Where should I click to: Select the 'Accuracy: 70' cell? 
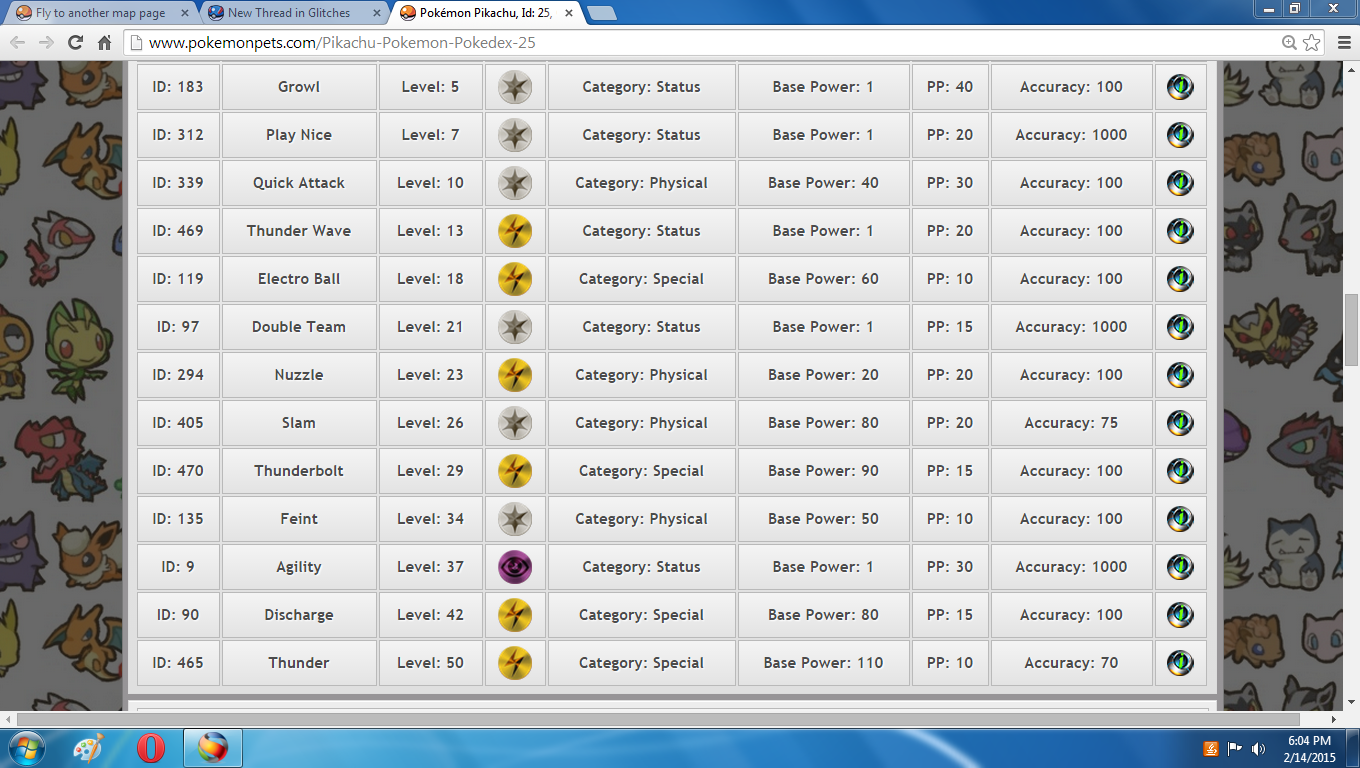click(1072, 663)
